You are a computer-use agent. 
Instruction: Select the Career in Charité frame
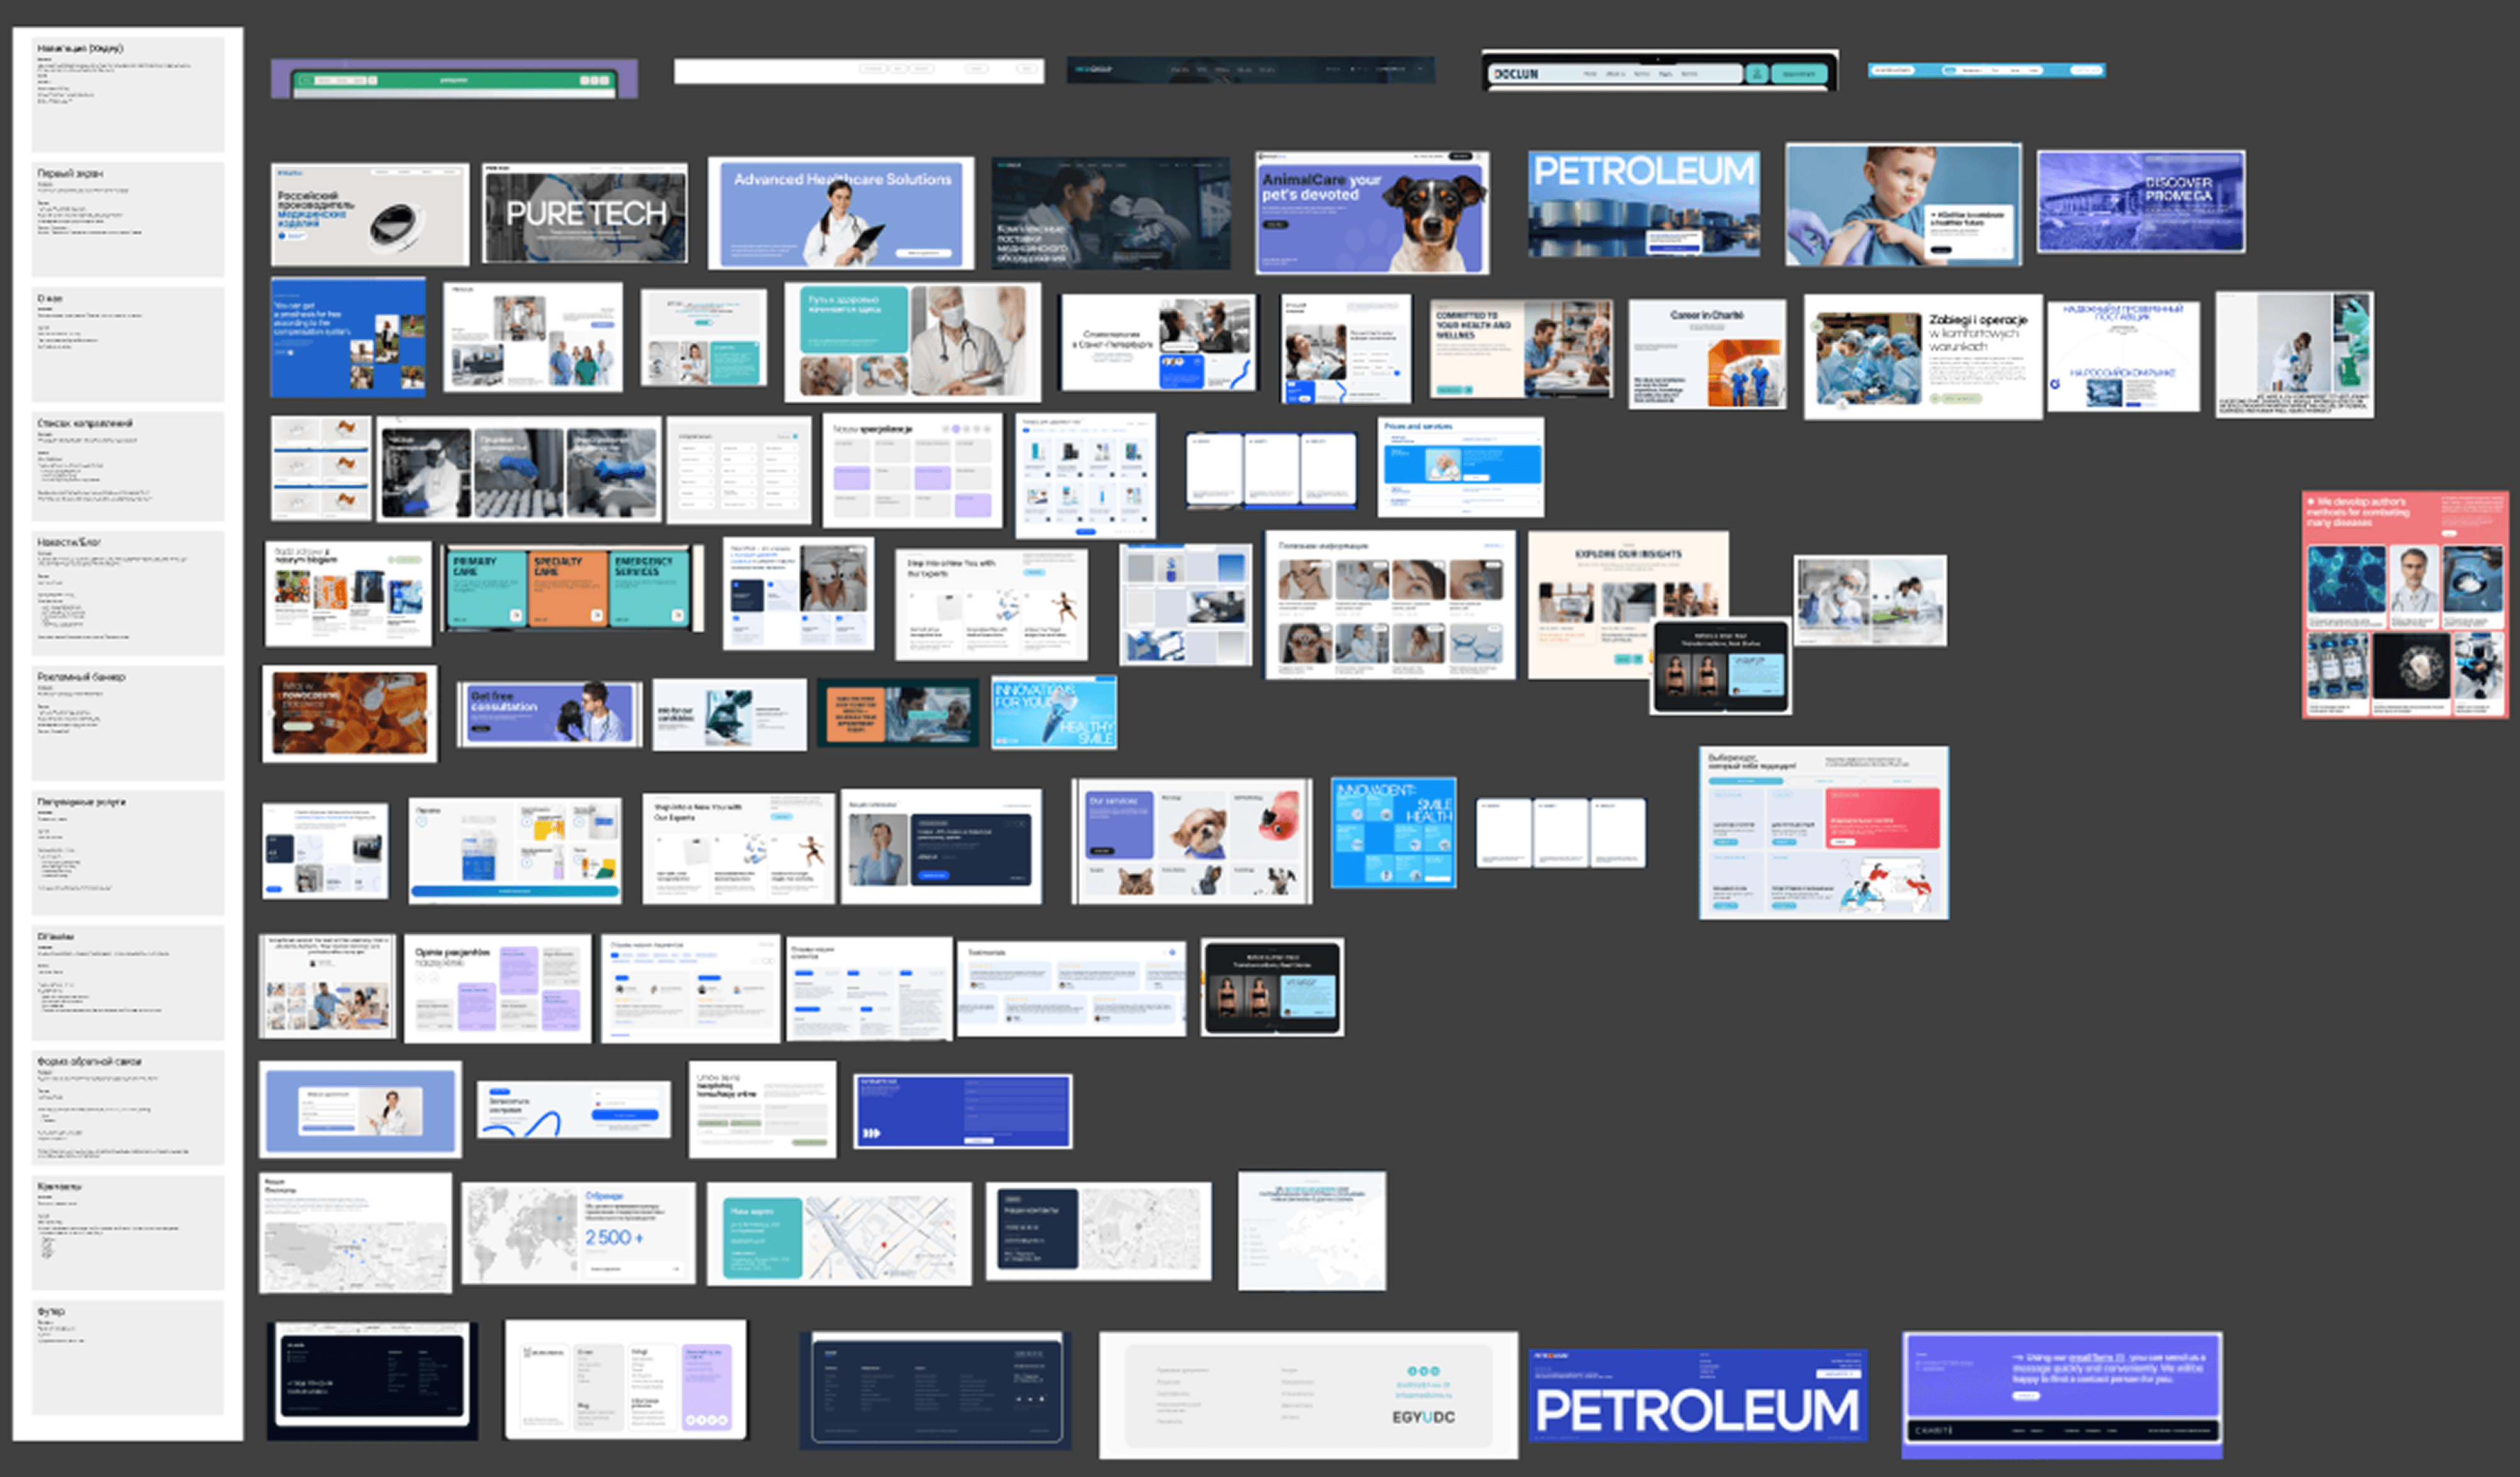1707,354
